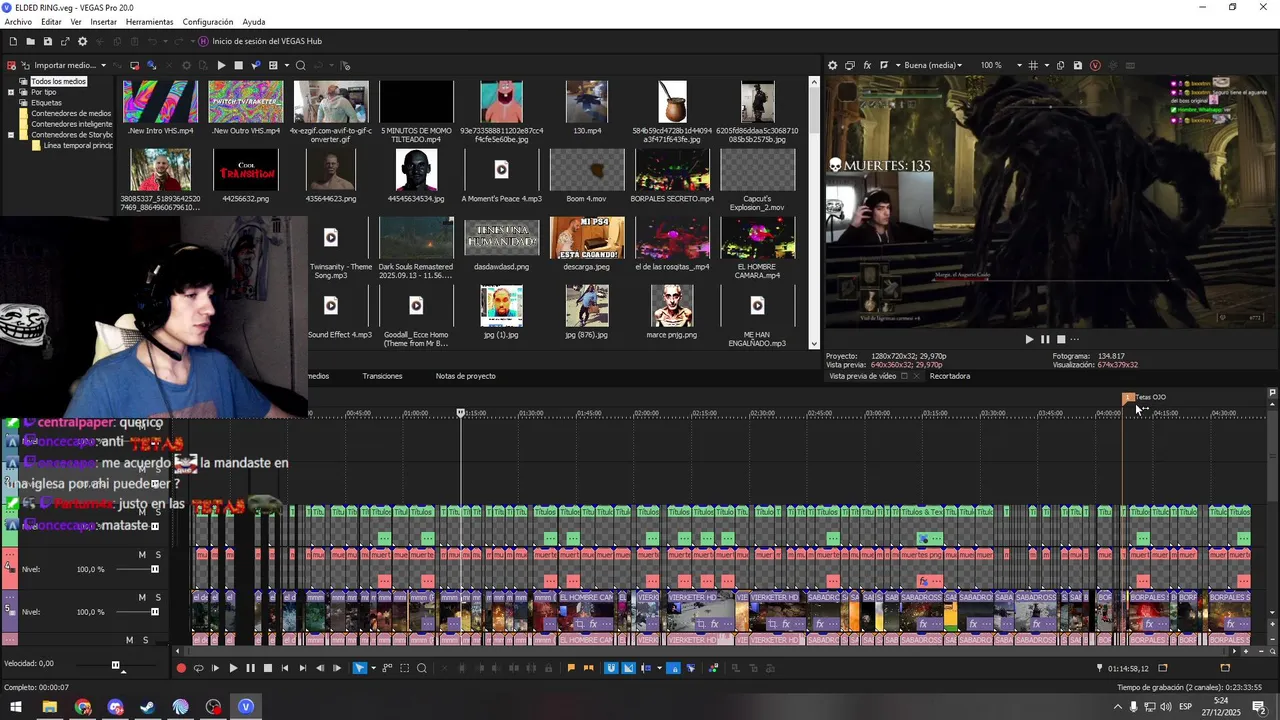Select the Normal edit tool arrow
Viewport: 1280px width, 720px height.
pyautogui.click(x=359, y=668)
